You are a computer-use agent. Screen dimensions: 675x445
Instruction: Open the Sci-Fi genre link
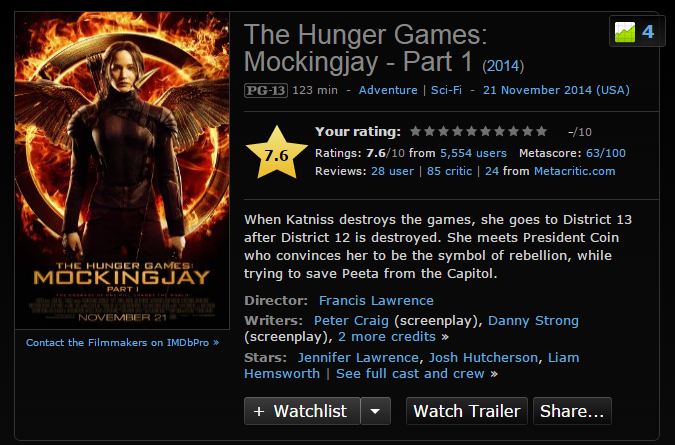point(446,90)
